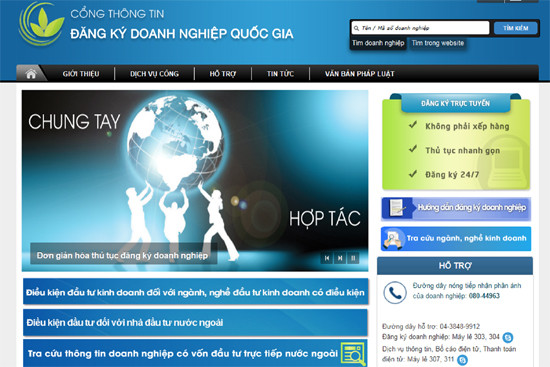The image size is (550, 367).
Task: Click the icon on Tra cứu ngành, nghề
Action: [x=393, y=239]
